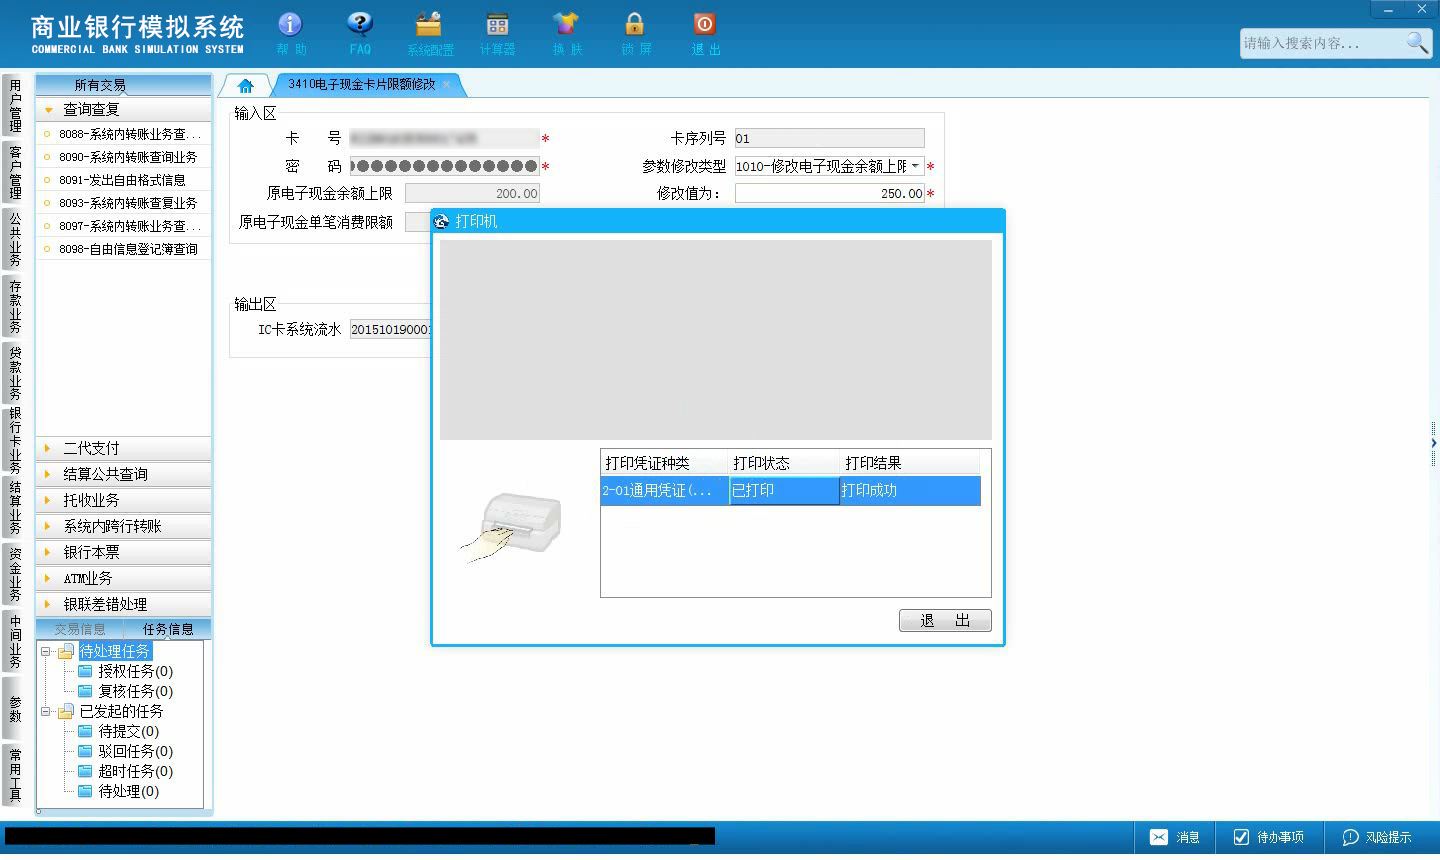
Task: Select the 2-01通用凭证 print row
Action: pyautogui.click(x=790, y=490)
